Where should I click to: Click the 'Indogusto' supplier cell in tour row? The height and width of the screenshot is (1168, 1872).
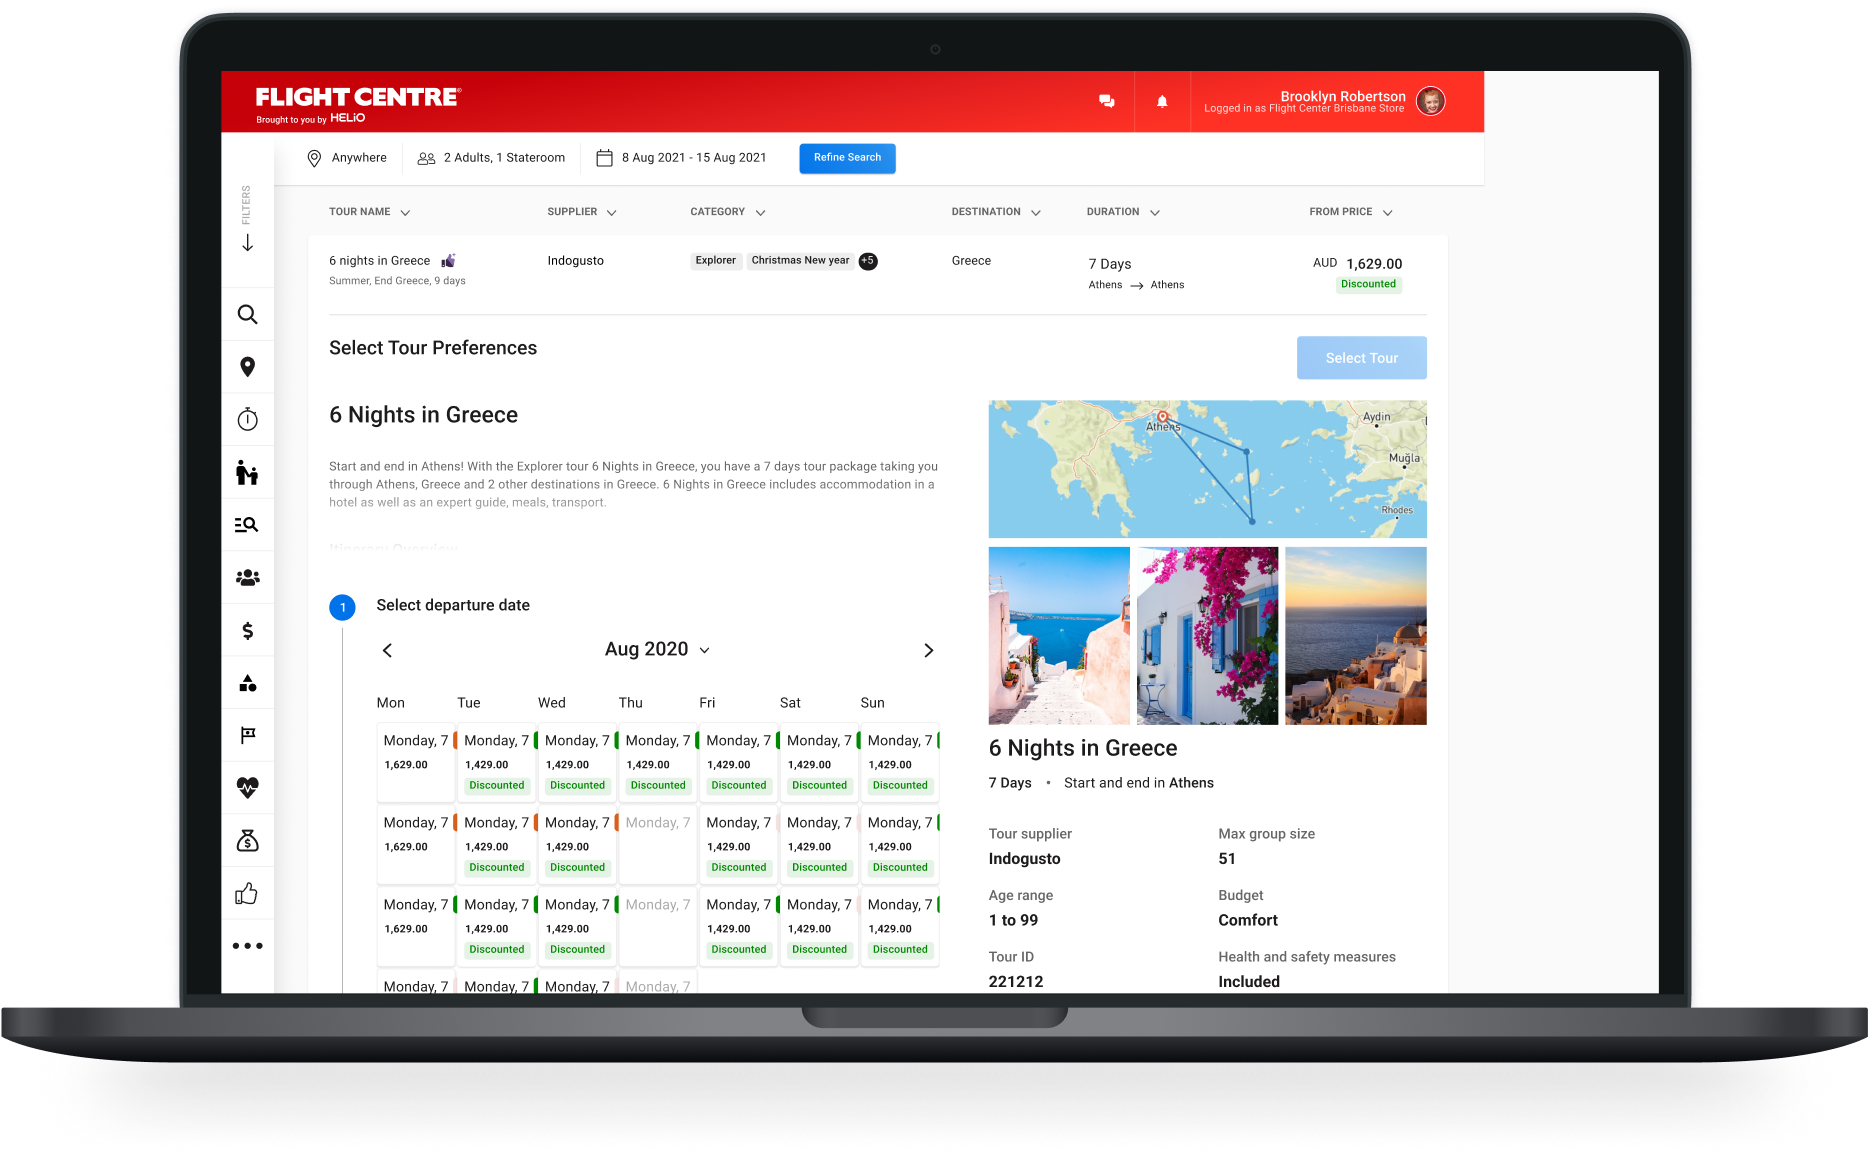coord(575,261)
